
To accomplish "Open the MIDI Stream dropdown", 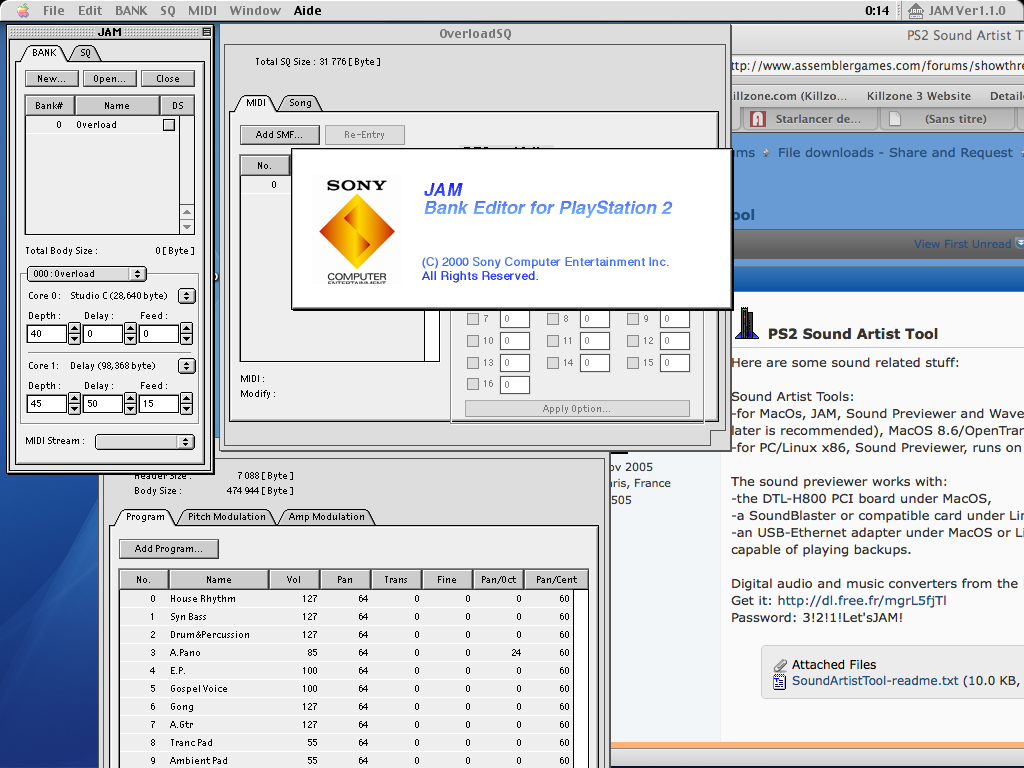I will (x=145, y=441).
